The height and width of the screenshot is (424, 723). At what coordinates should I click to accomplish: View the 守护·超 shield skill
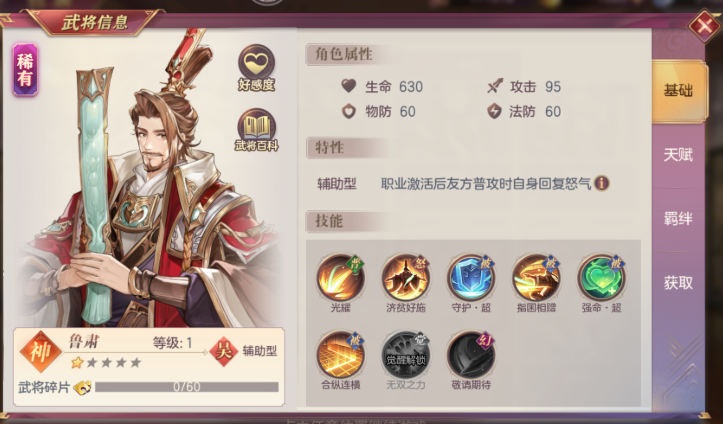tap(471, 278)
